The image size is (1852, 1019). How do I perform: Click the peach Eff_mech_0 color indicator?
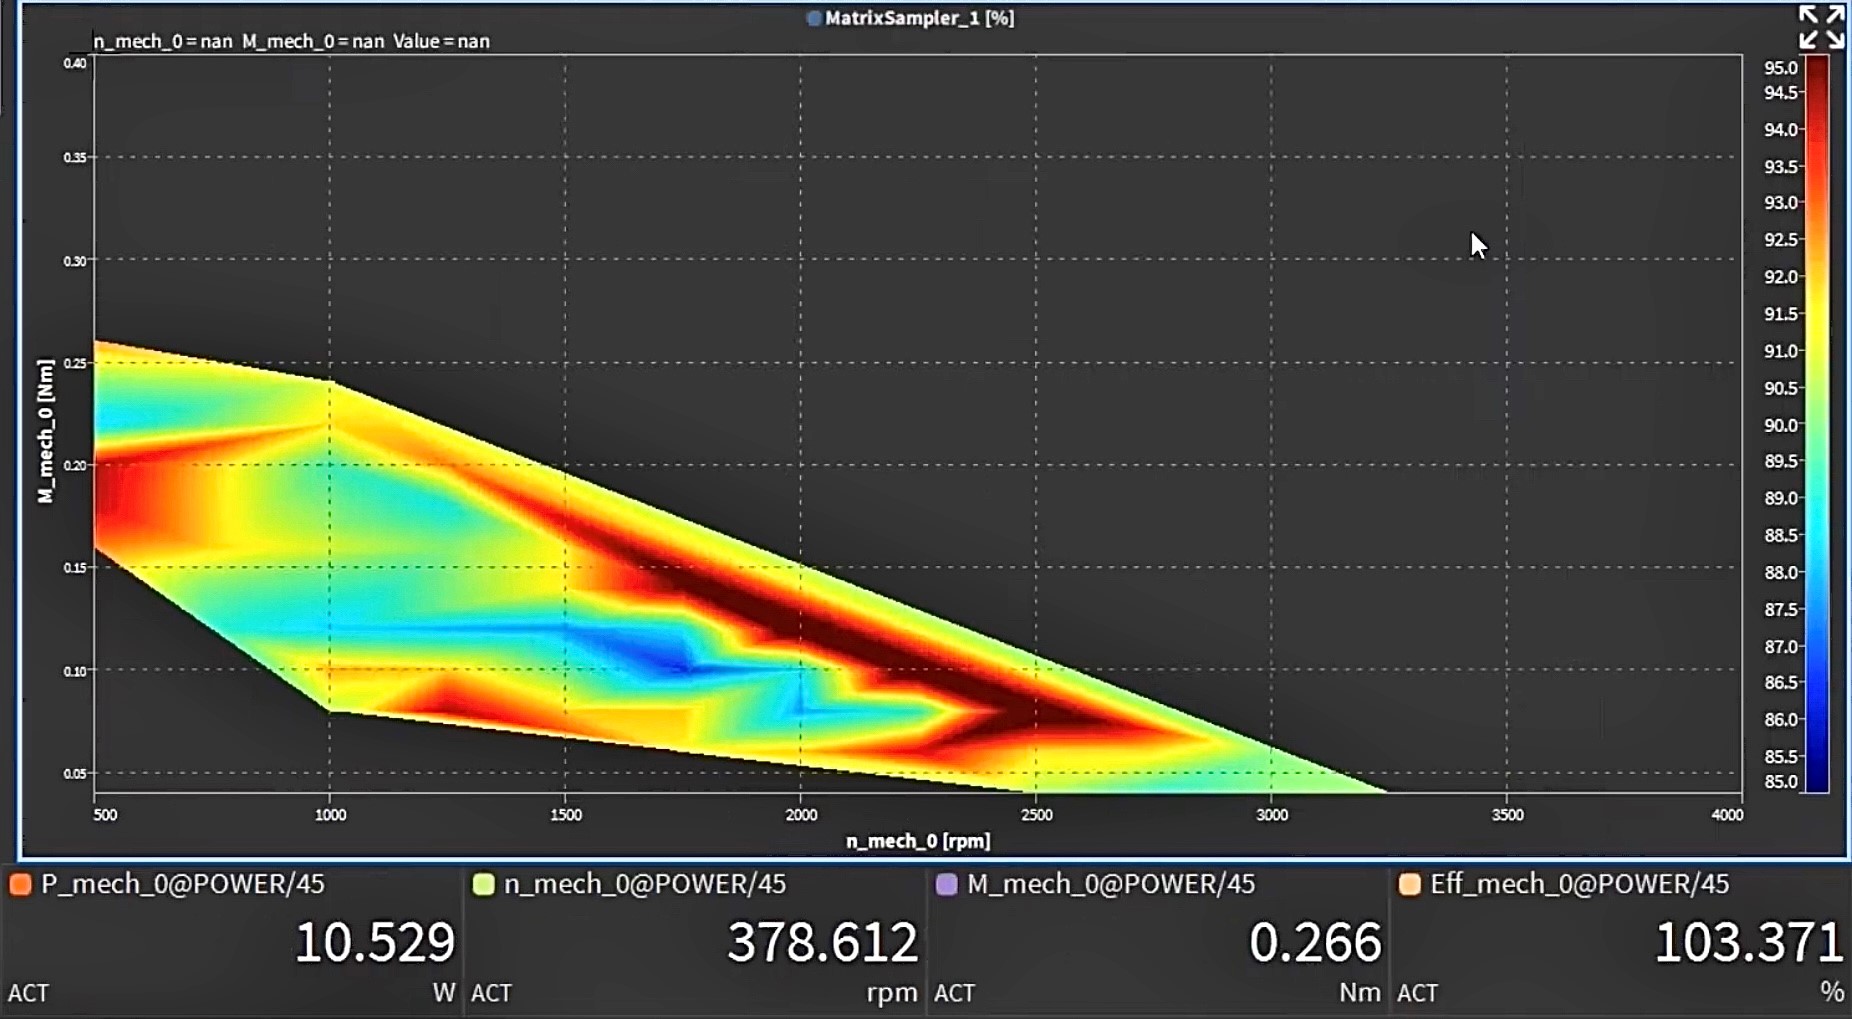[1410, 884]
